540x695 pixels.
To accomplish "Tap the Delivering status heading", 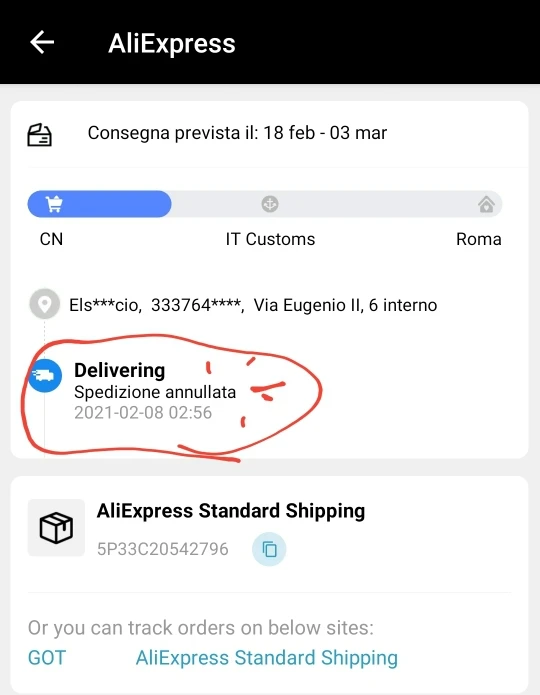I will [120, 370].
